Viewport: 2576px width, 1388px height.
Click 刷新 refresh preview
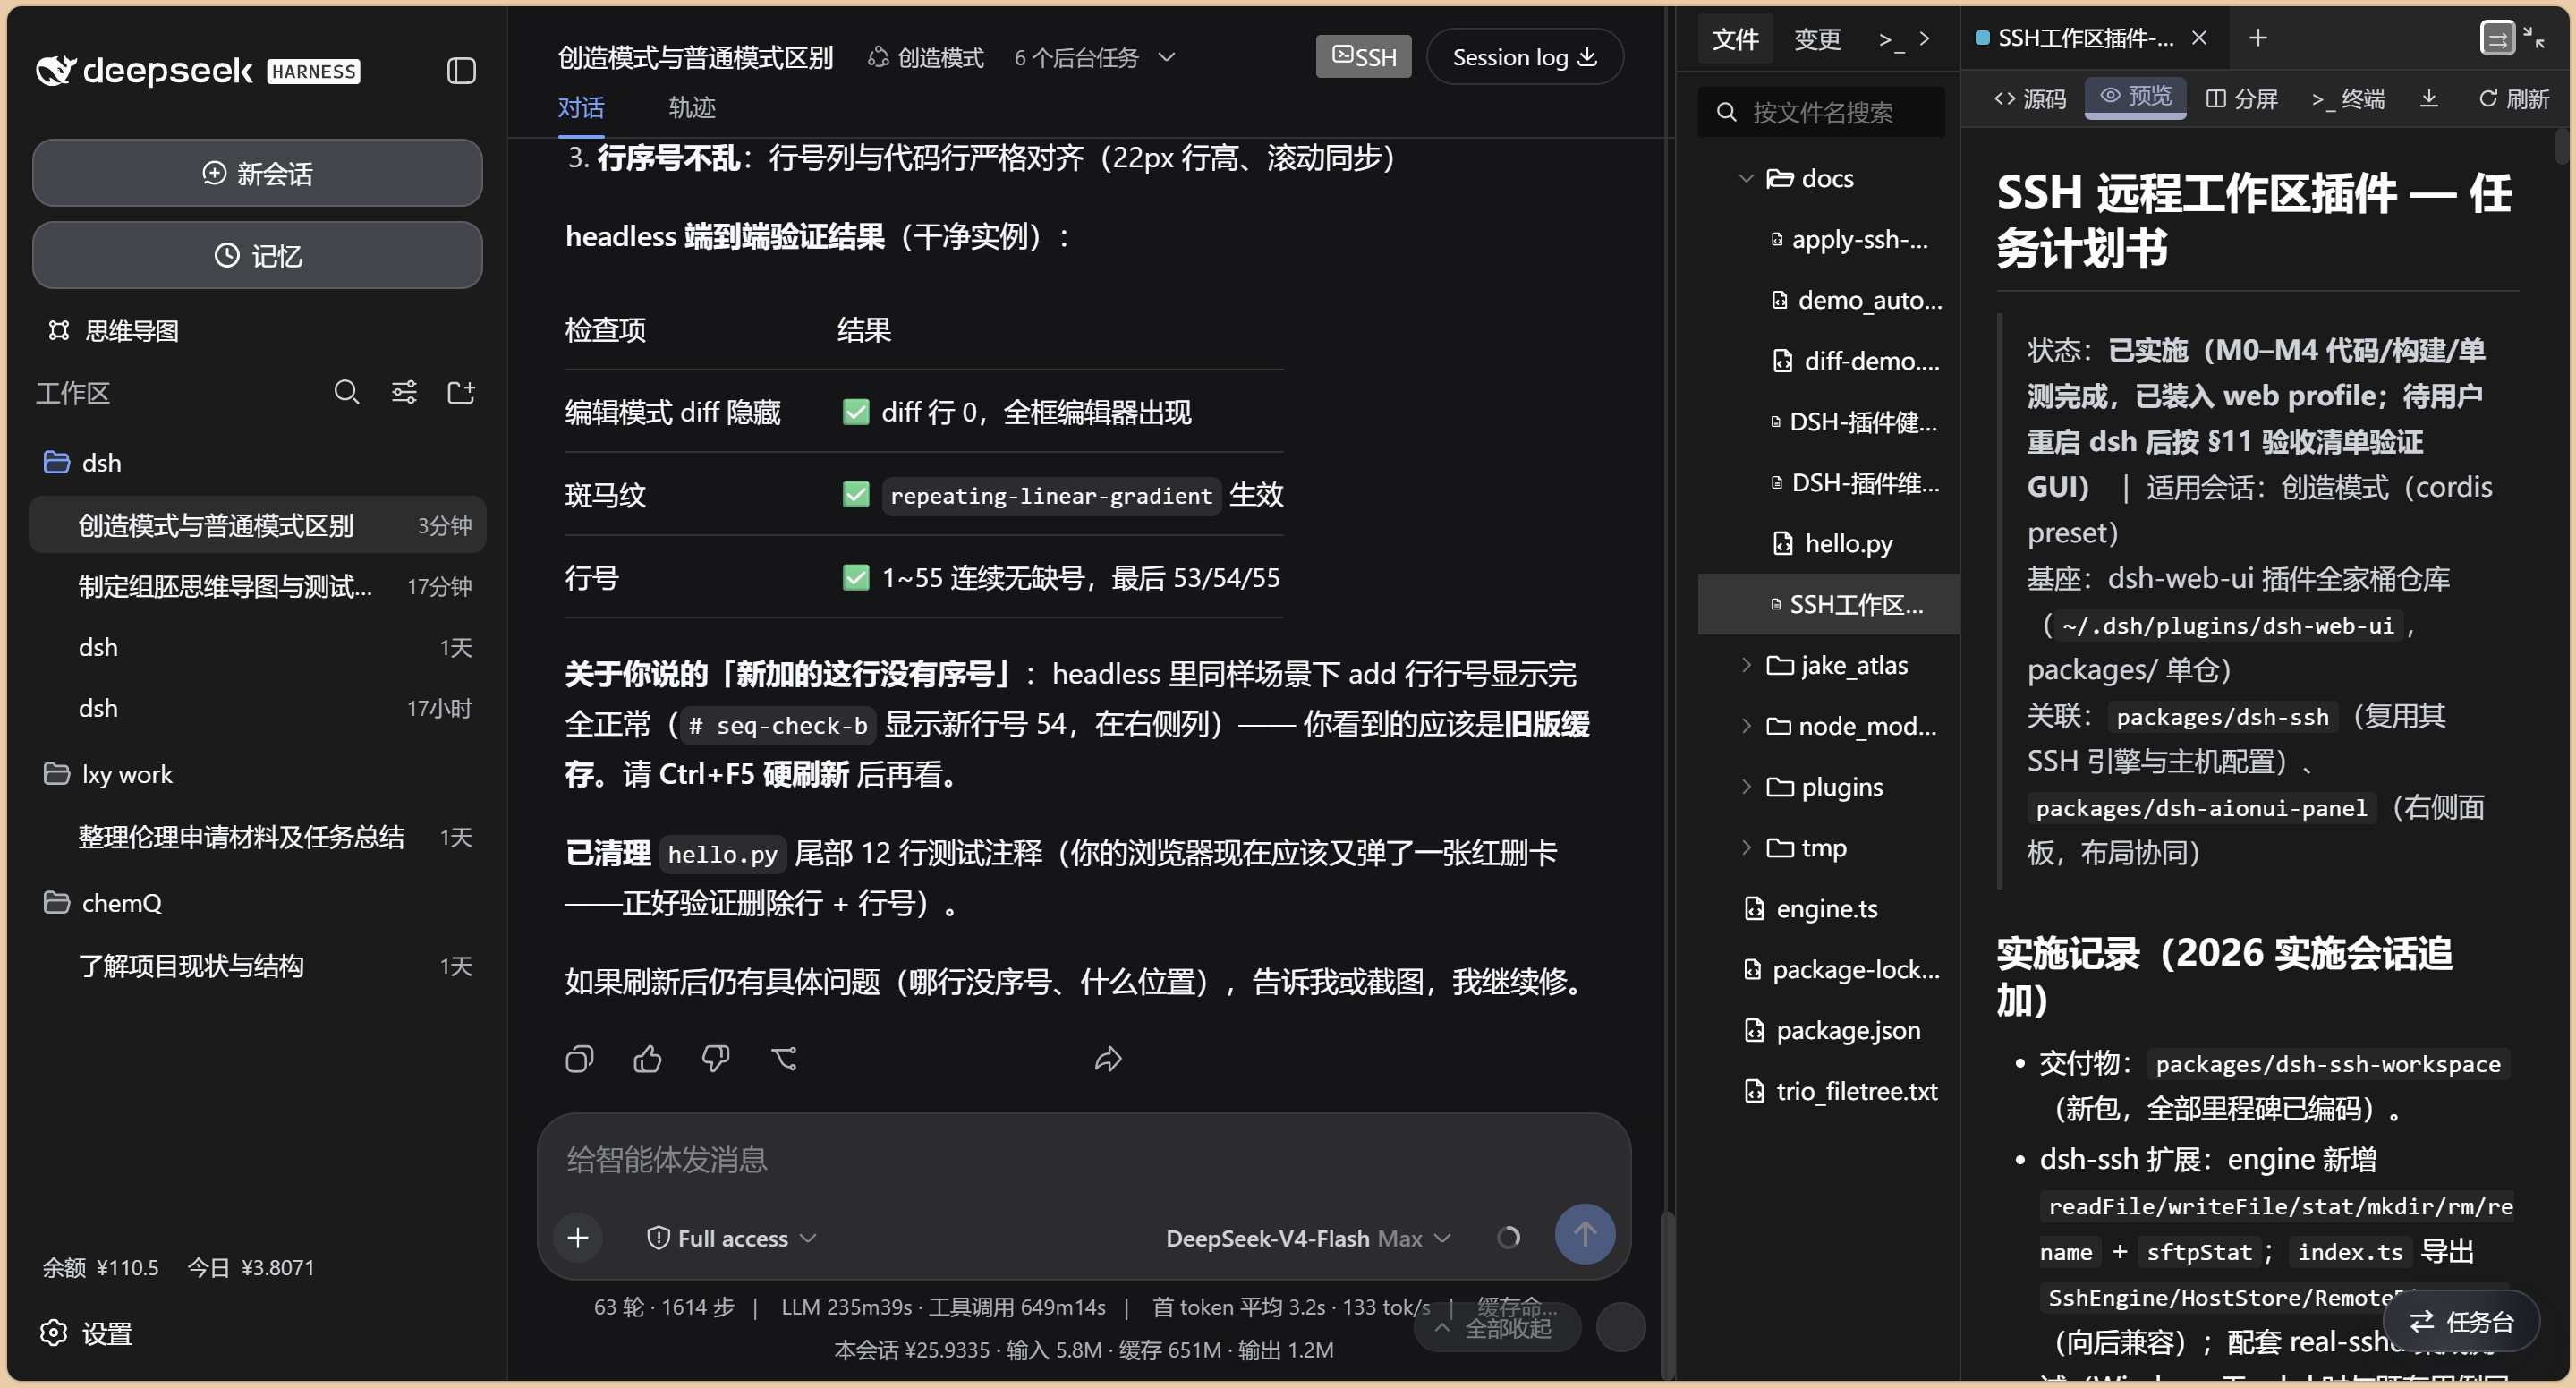(x=2514, y=98)
